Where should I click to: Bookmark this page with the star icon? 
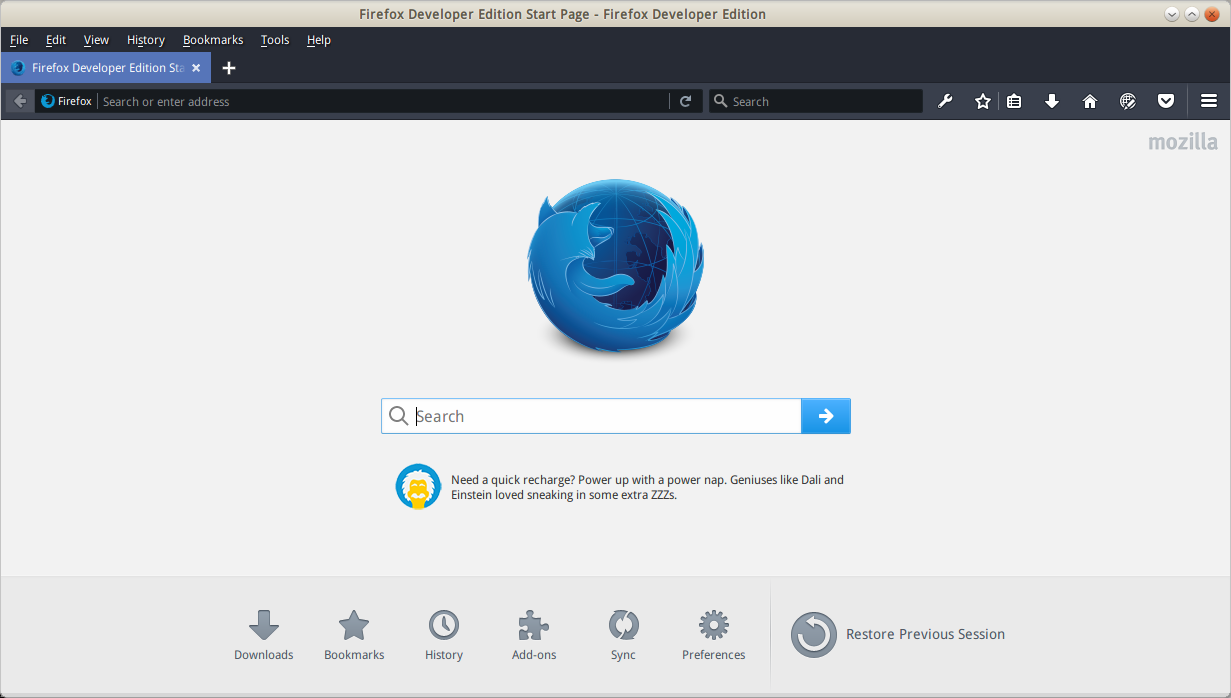[x=983, y=101]
